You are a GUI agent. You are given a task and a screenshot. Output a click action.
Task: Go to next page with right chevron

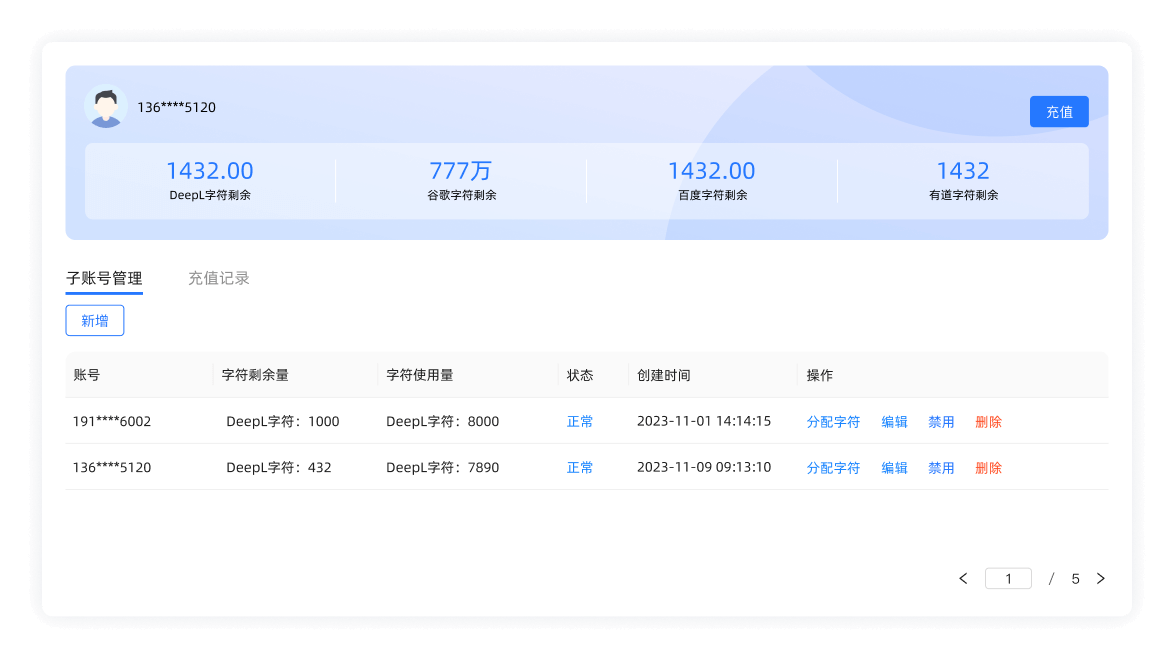point(1101,578)
